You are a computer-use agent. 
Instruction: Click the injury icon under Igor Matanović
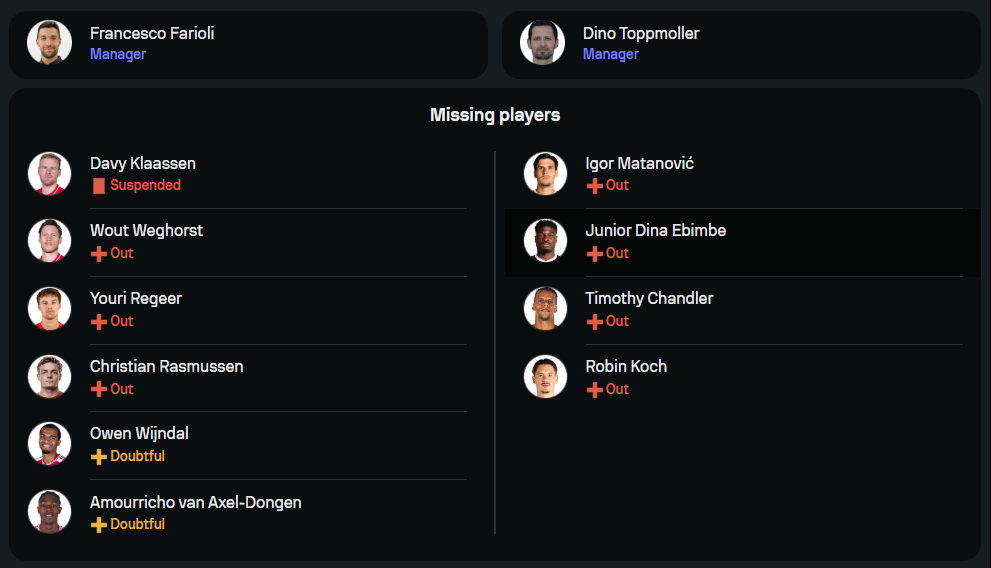pyautogui.click(x=594, y=186)
